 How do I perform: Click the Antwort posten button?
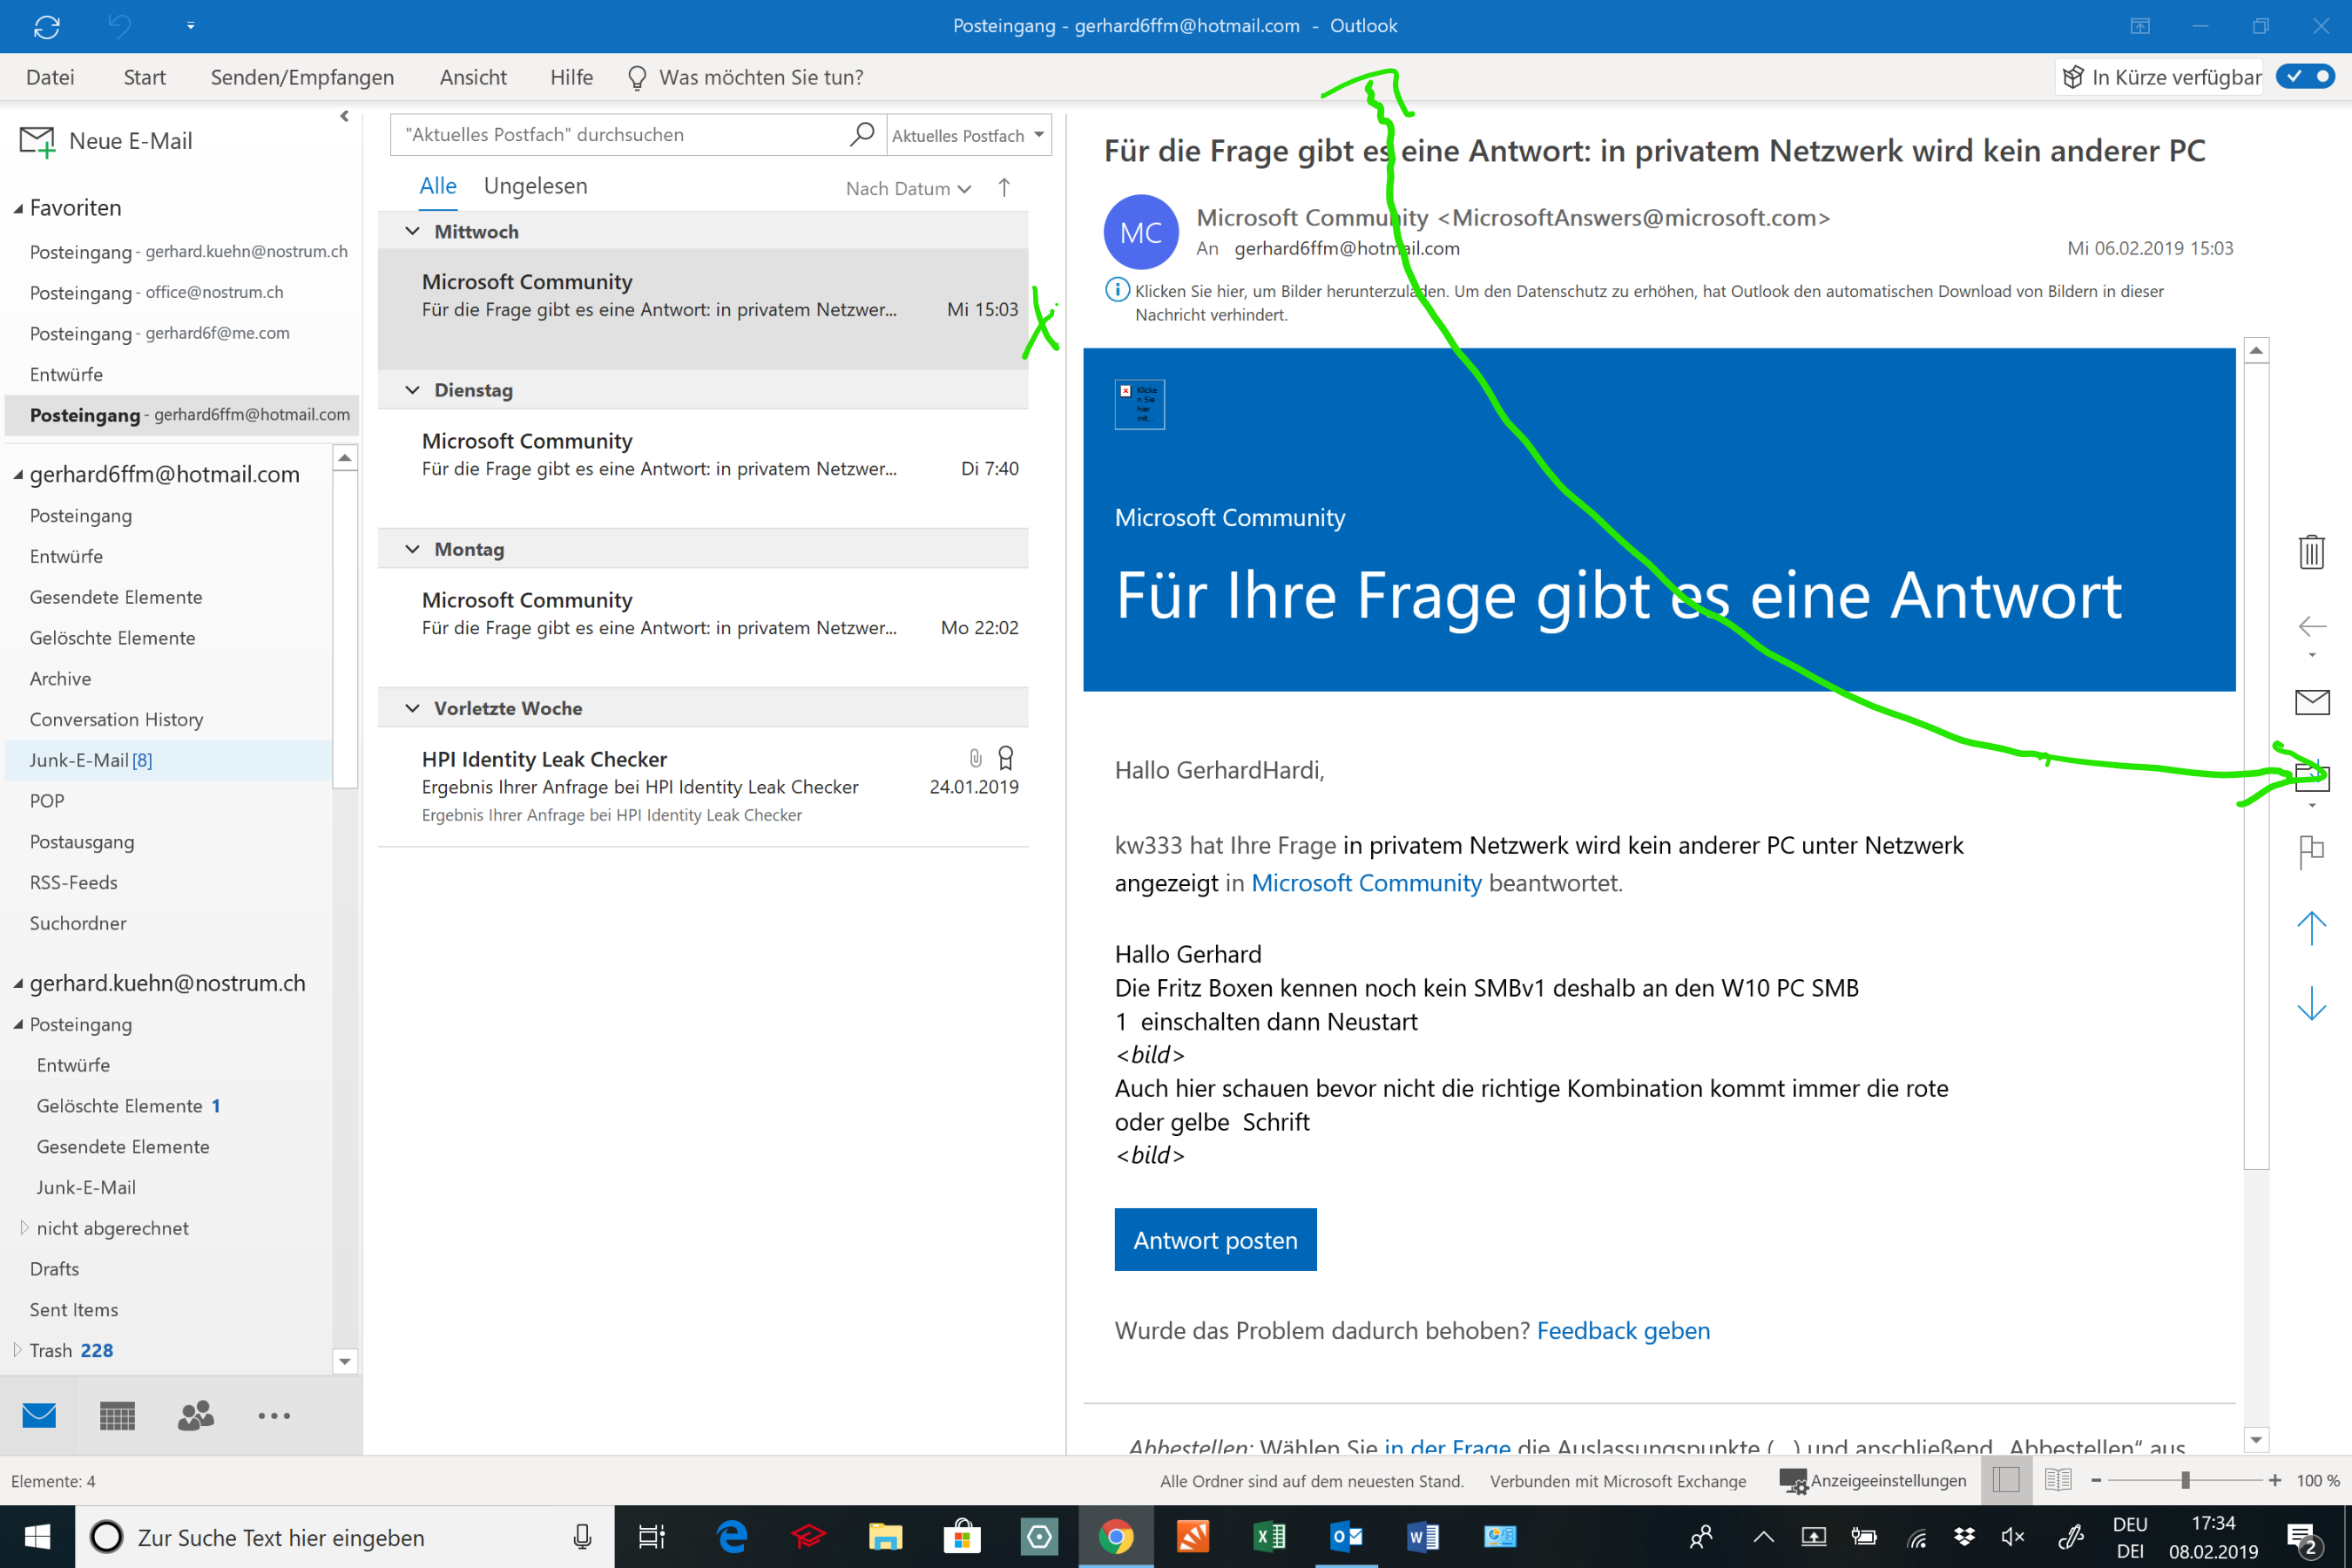pyautogui.click(x=1215, y=1240)
